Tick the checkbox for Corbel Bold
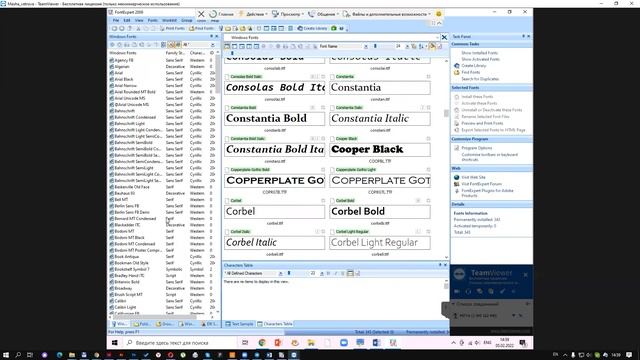 coord(332,201)
